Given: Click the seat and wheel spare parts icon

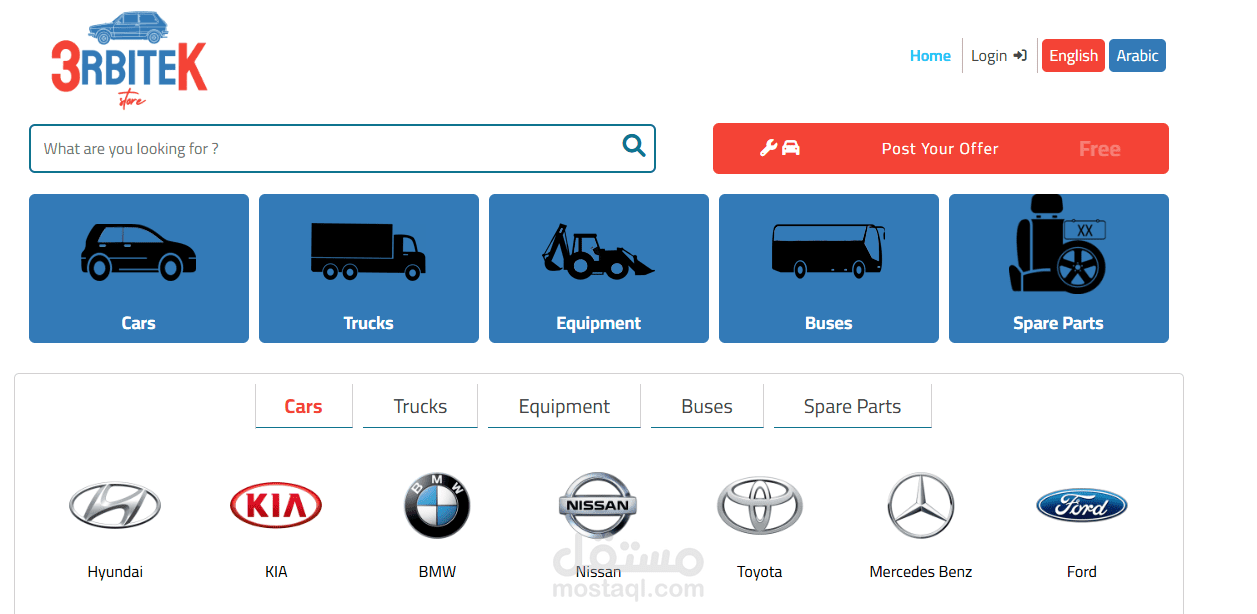Looking at the screenshot, I should pos(1058,243).
